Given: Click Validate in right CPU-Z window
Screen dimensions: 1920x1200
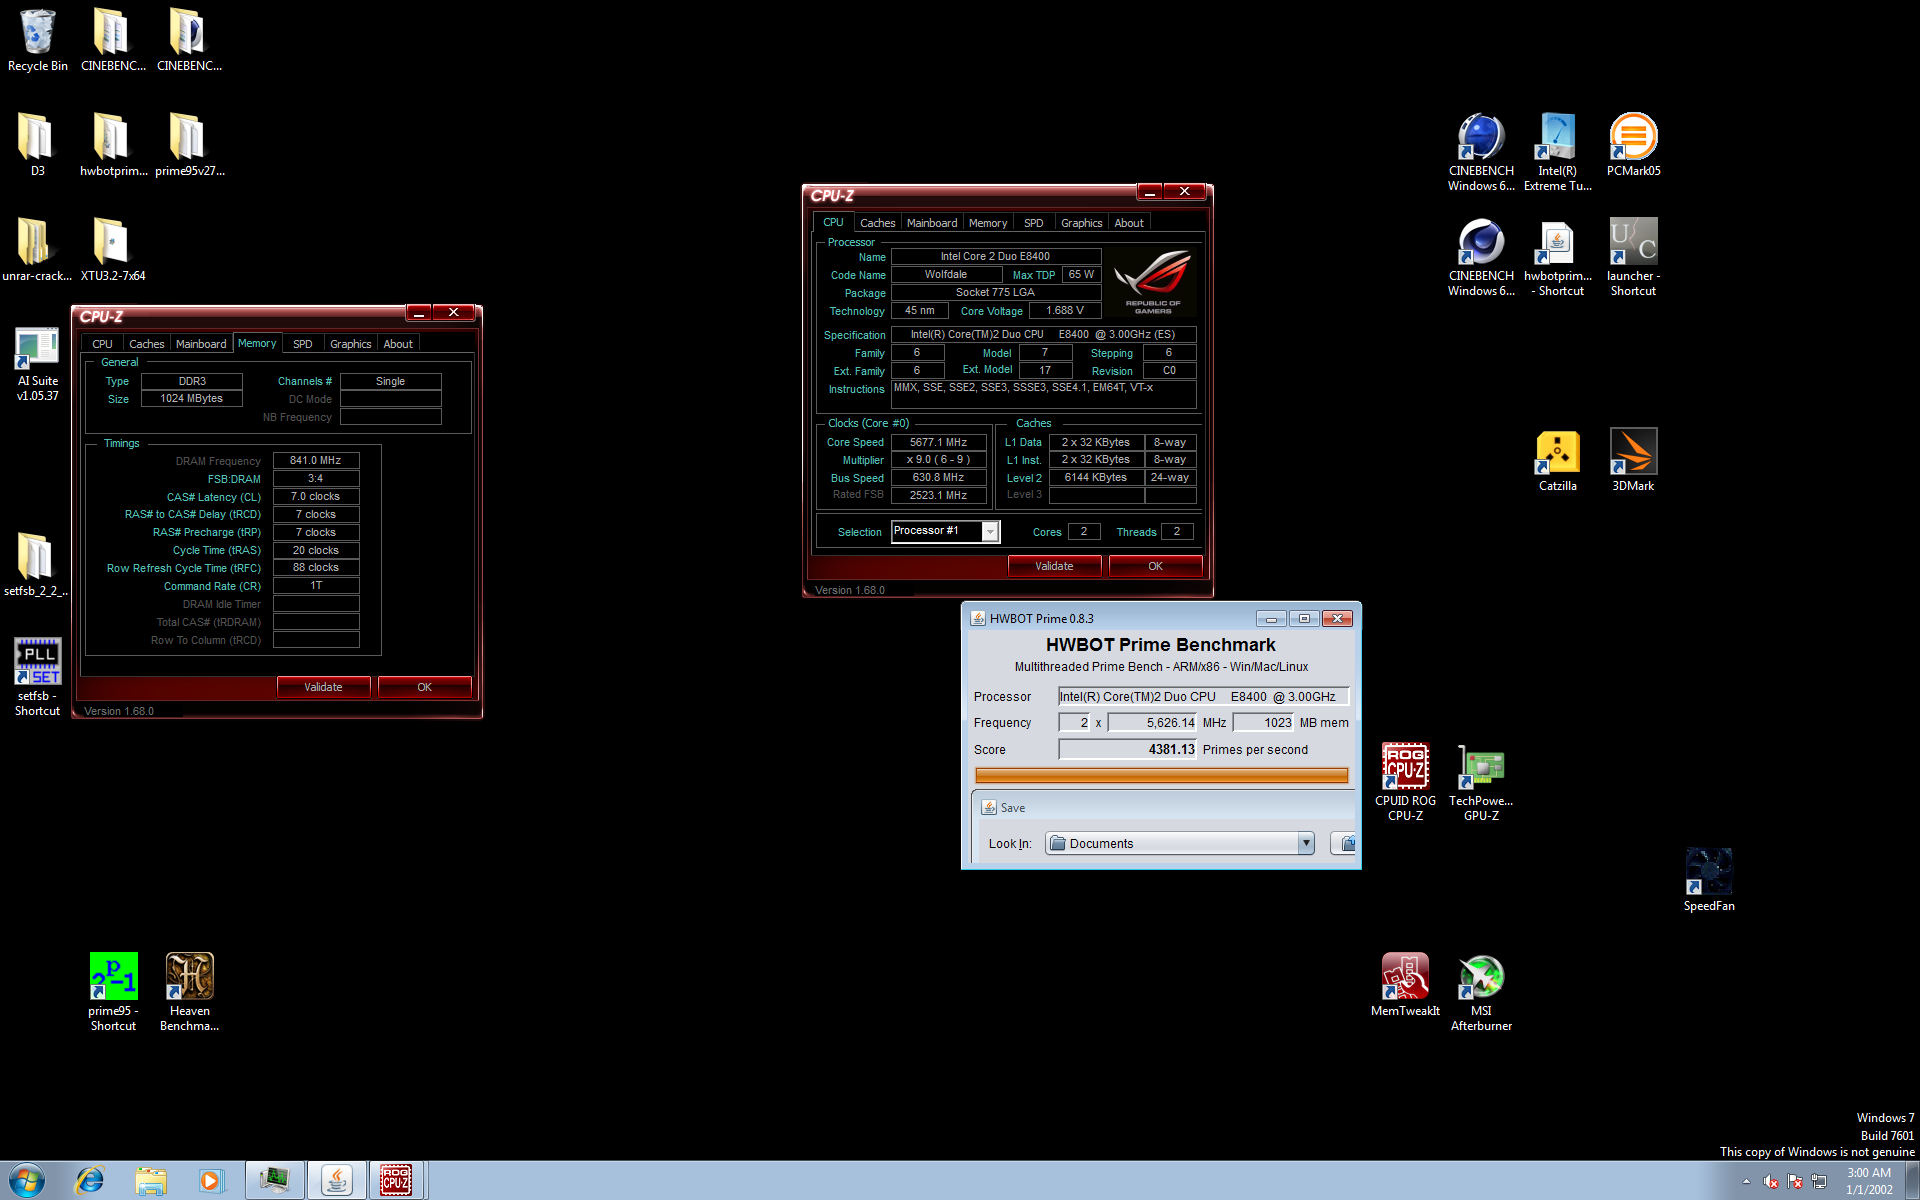Looking at the screenshot, I should 1054,566.
